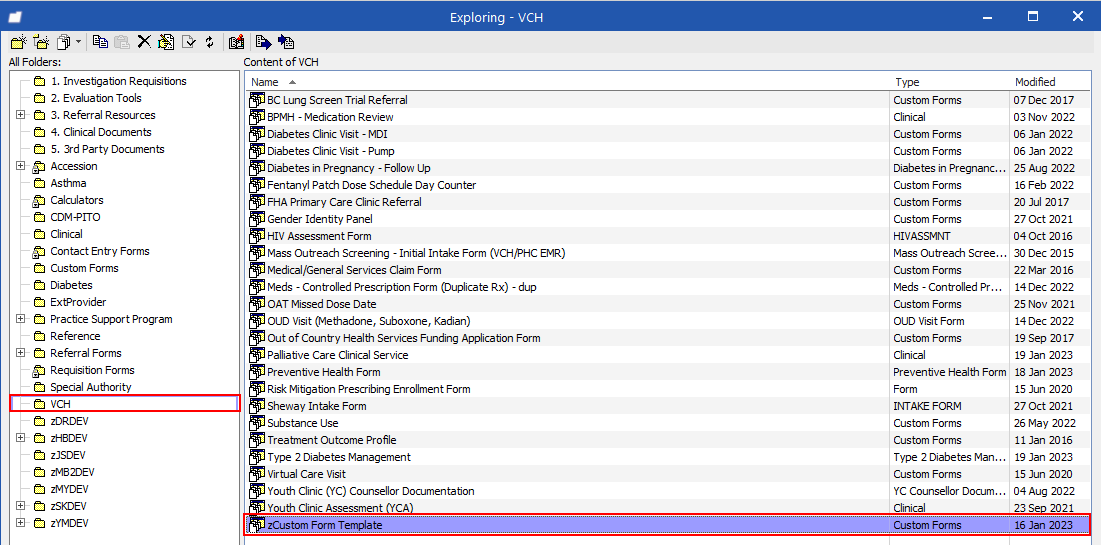Expand the Accession folder node

point(20,166)
